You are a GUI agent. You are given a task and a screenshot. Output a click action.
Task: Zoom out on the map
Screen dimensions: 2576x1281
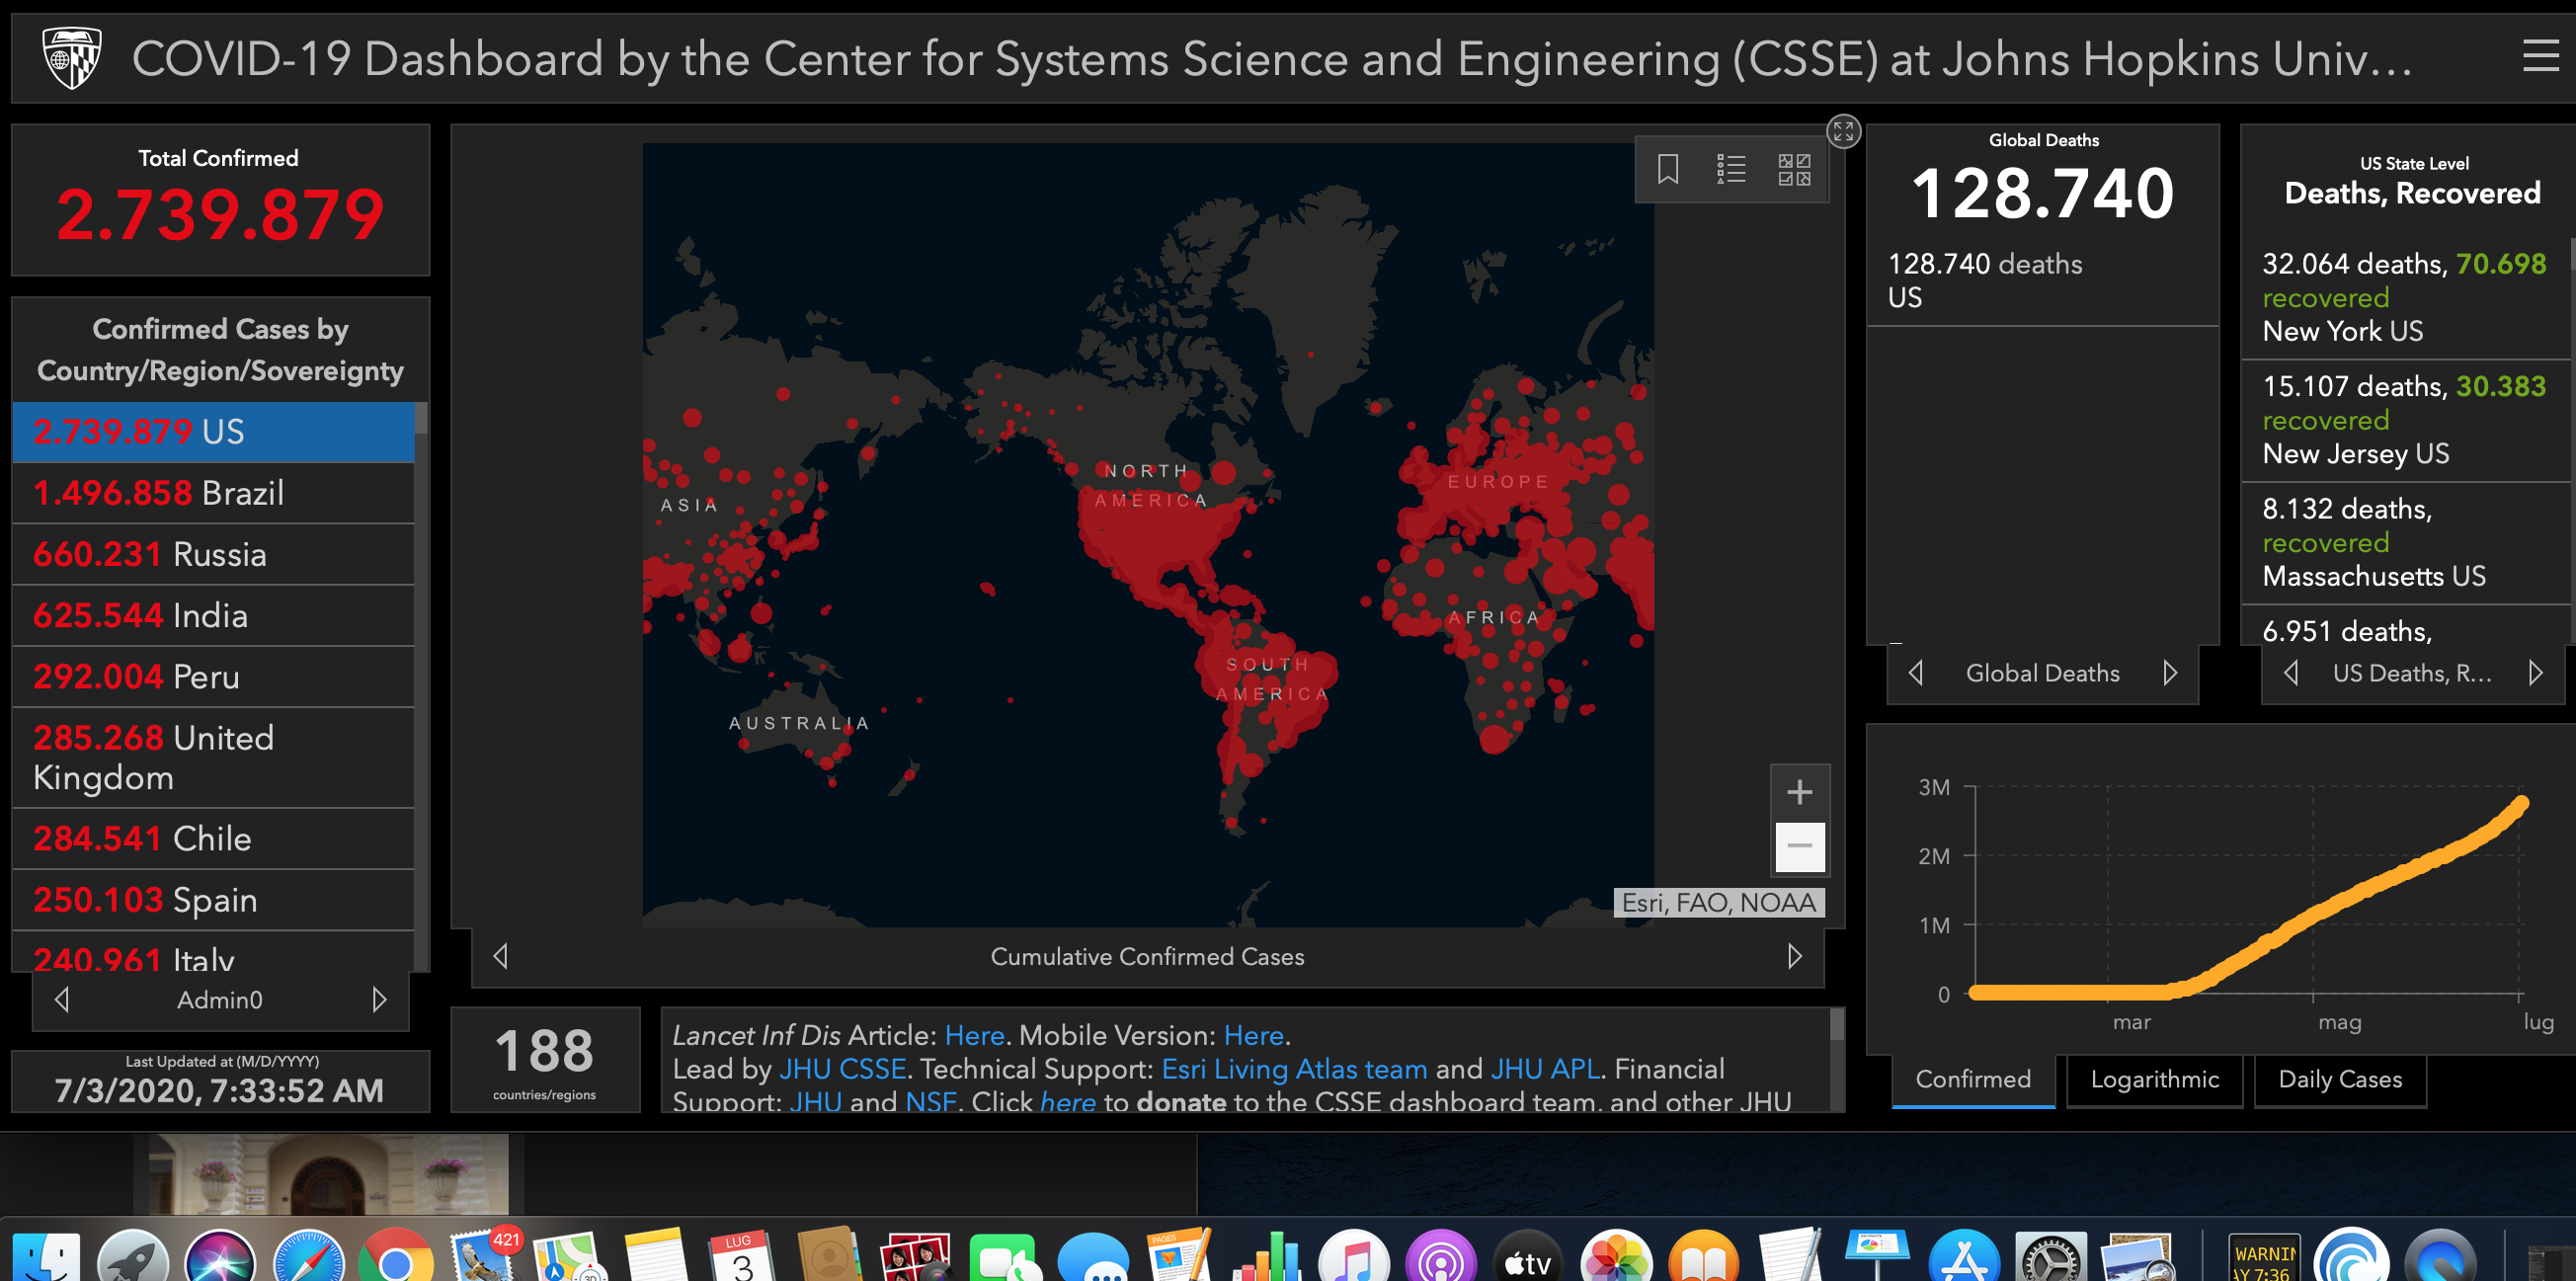1799,846
